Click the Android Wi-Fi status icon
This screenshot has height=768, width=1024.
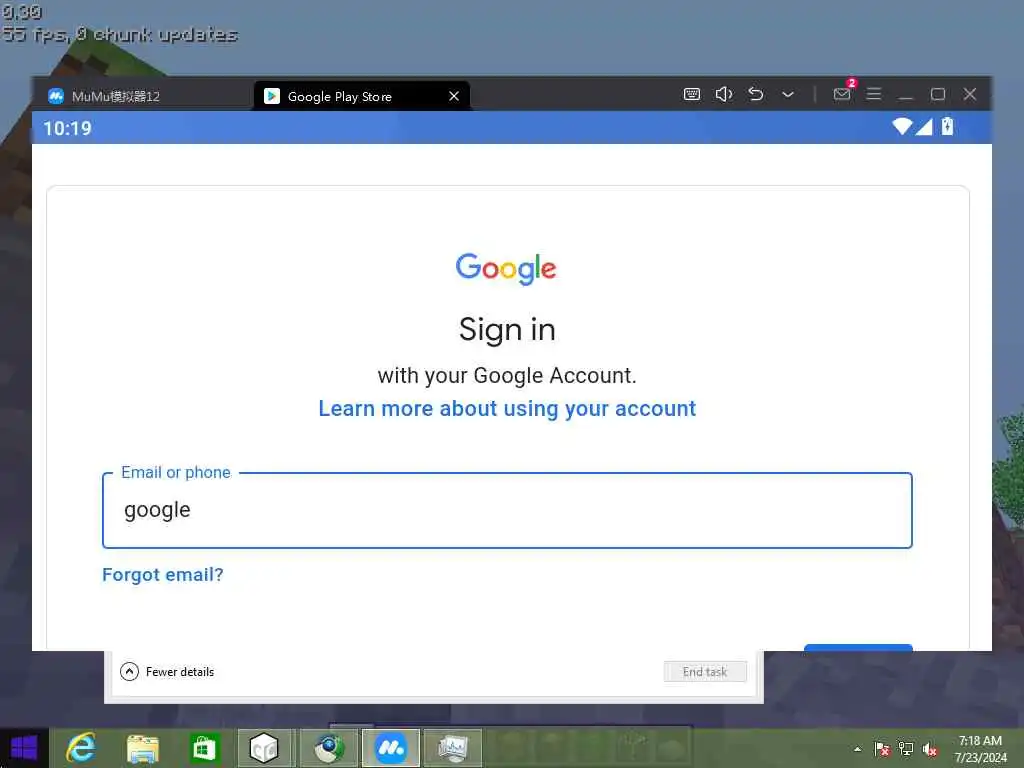(x=902, y=127)
